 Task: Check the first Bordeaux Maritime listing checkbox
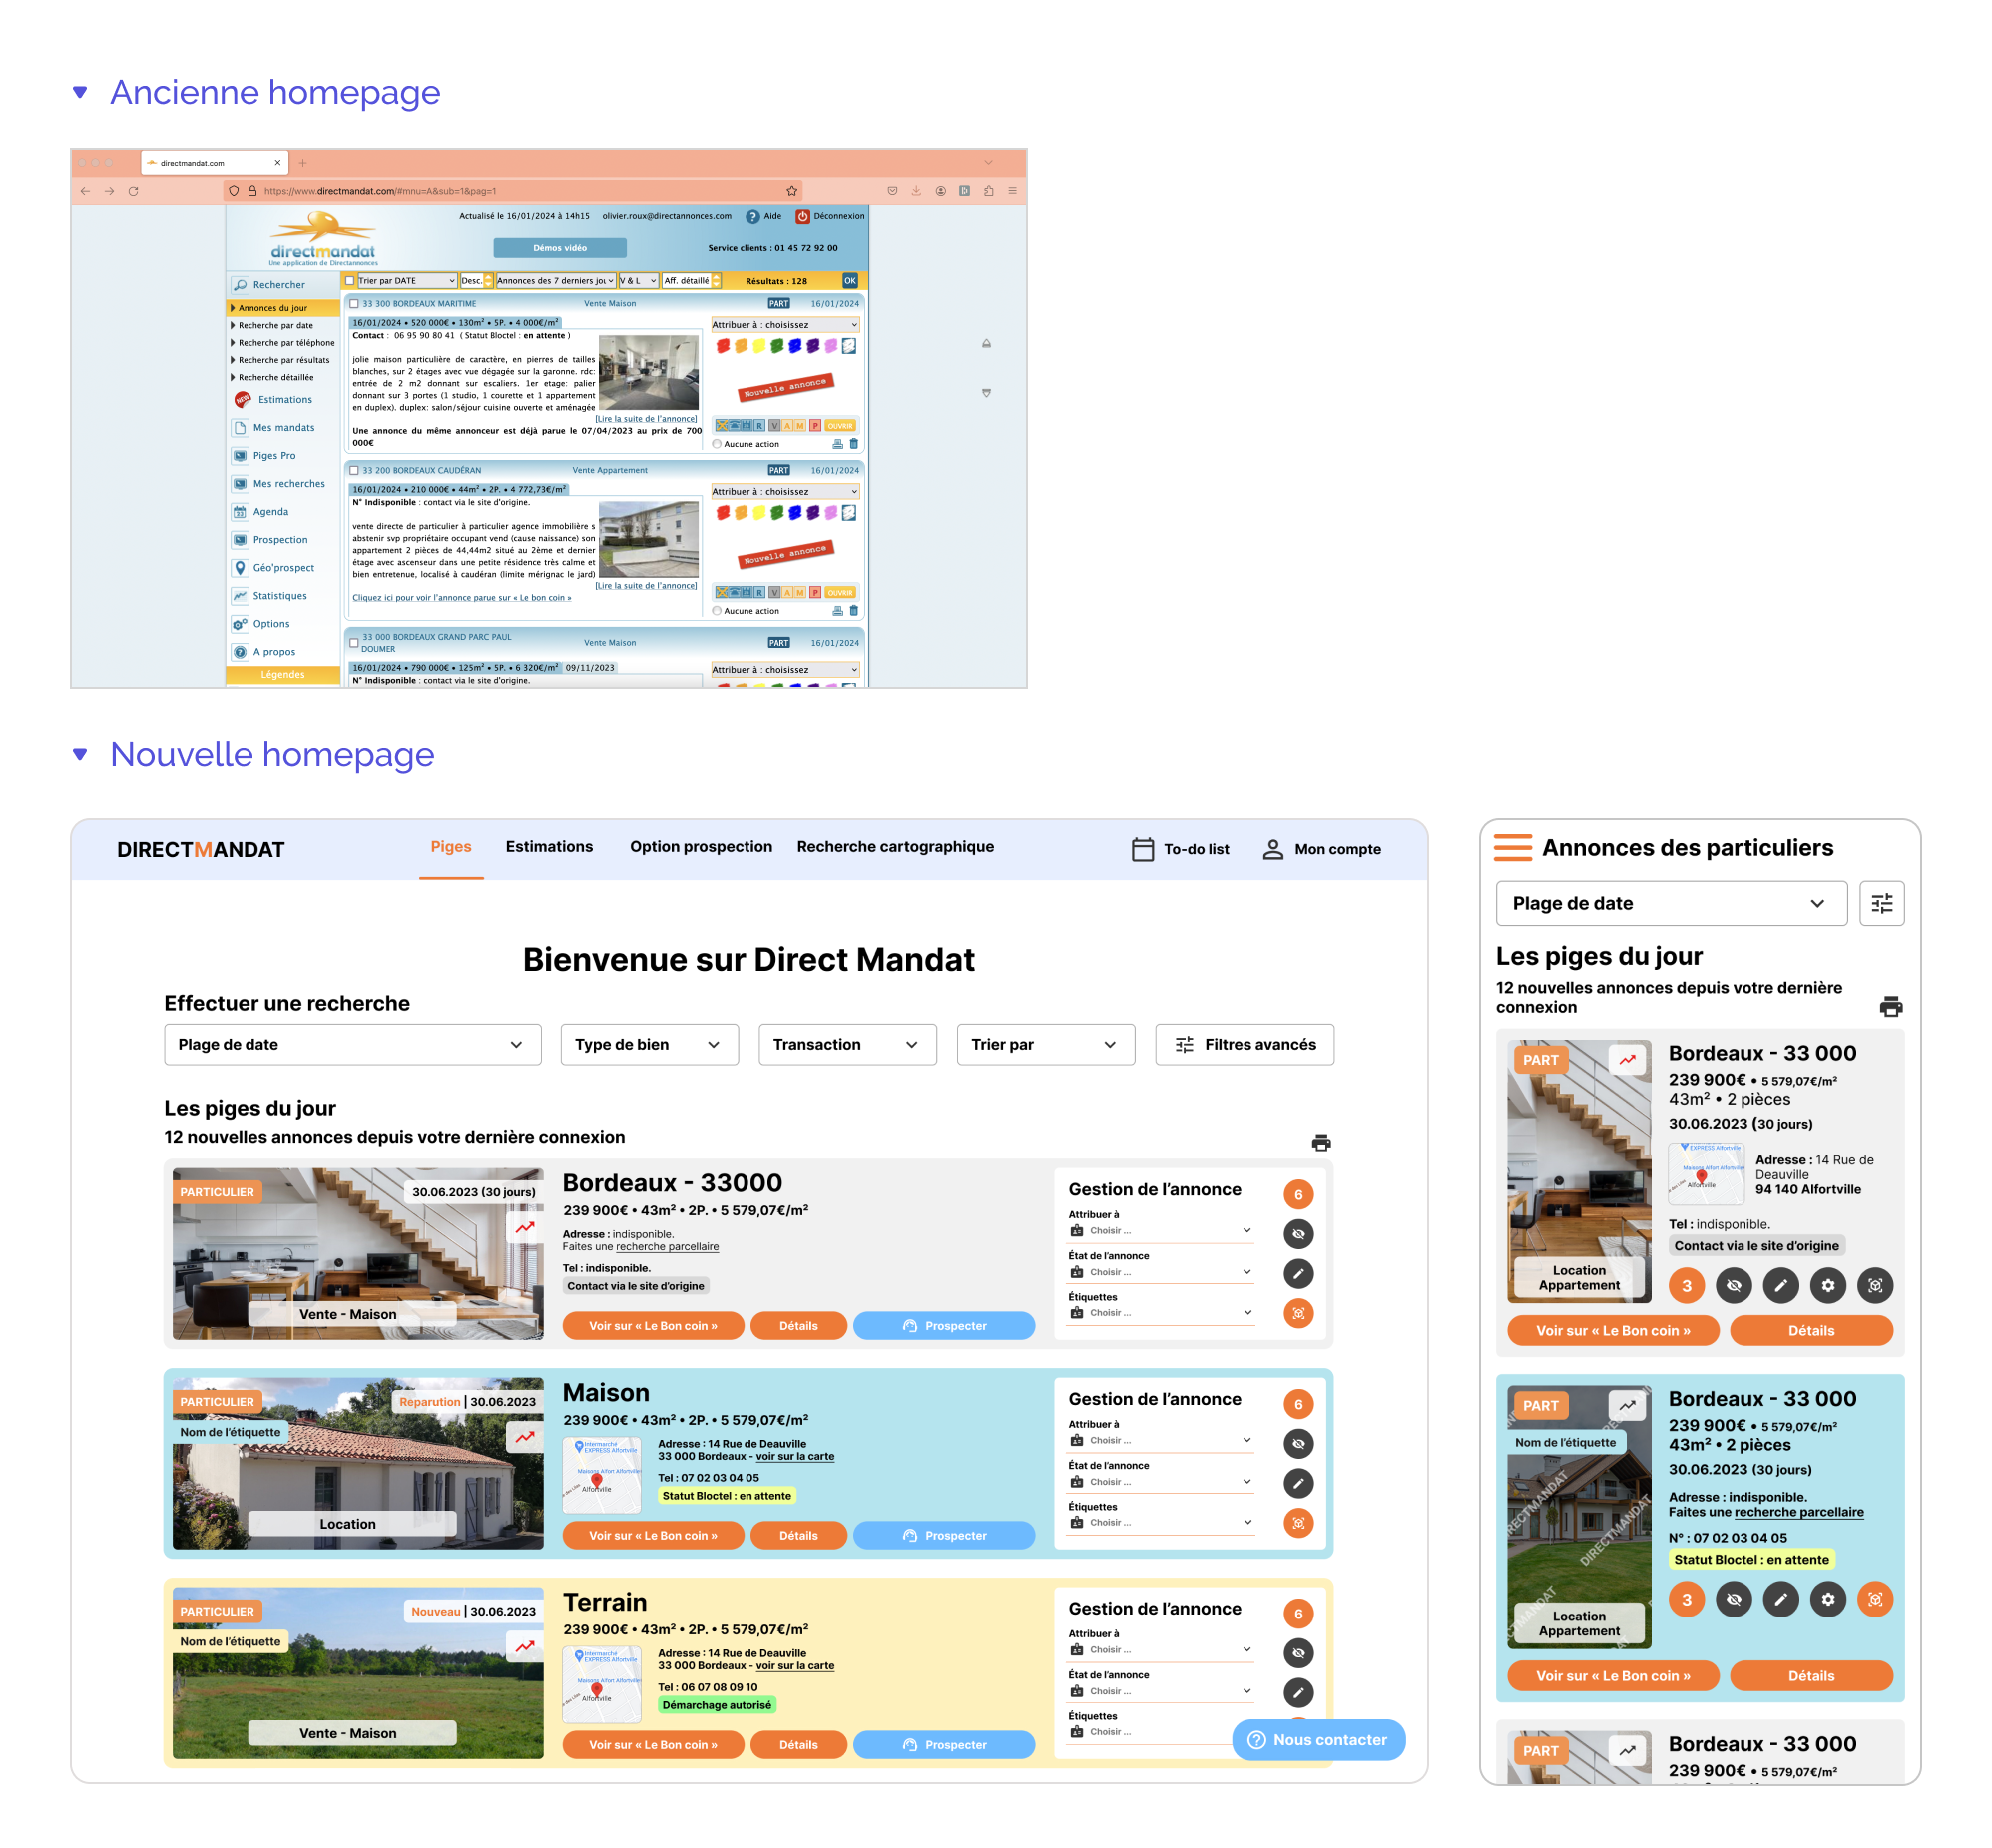[x=354, y=304]
